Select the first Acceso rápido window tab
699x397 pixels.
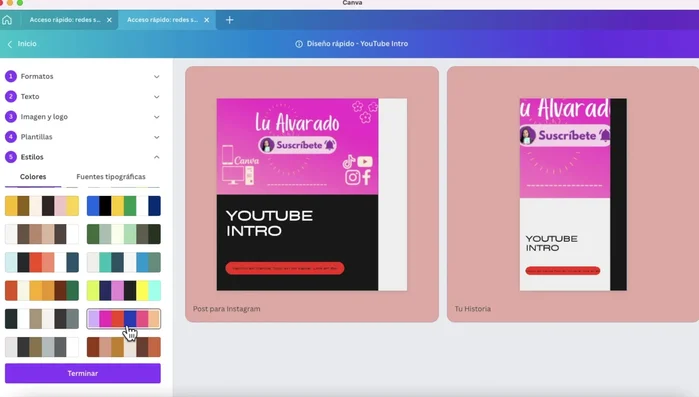(x=65, y=20)
